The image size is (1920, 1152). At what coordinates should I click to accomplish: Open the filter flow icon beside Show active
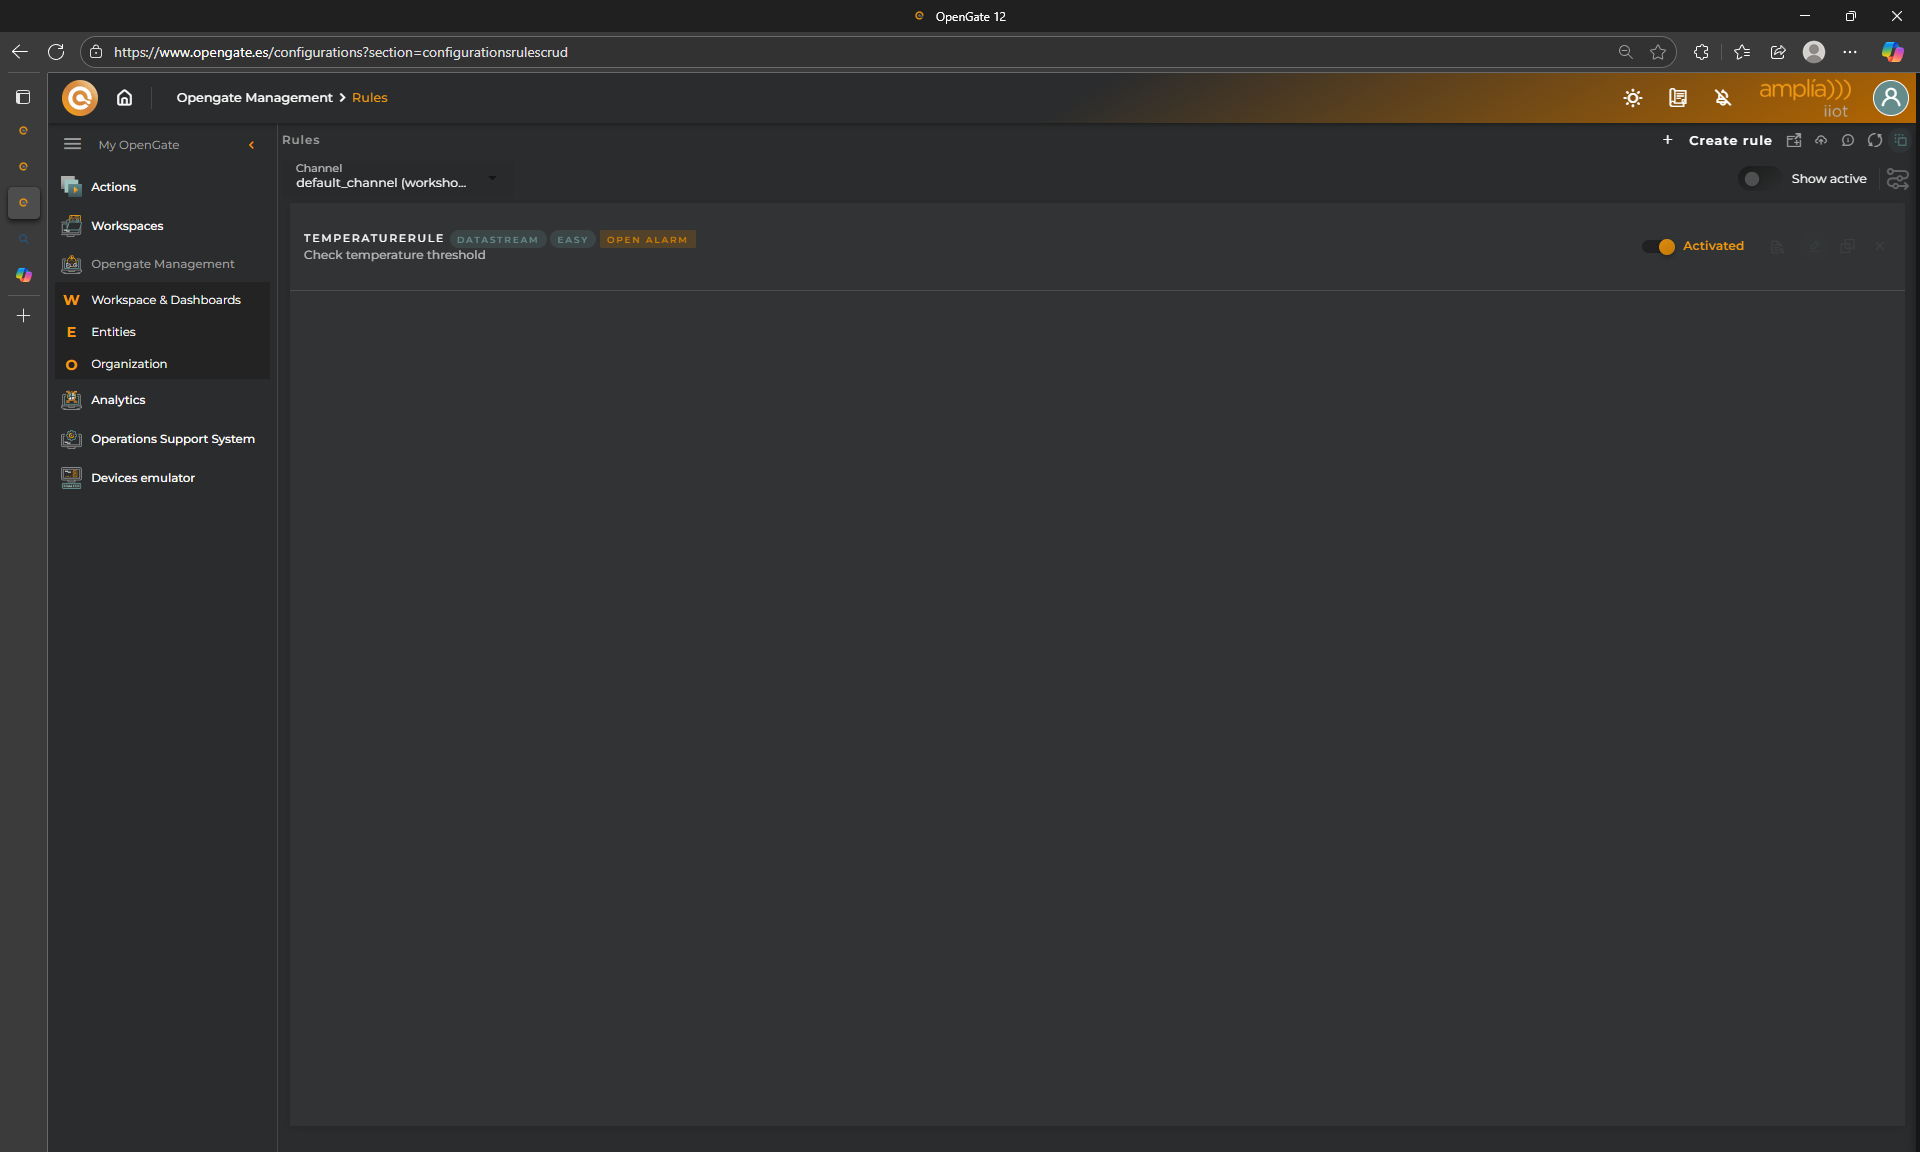pos(1897,179)
